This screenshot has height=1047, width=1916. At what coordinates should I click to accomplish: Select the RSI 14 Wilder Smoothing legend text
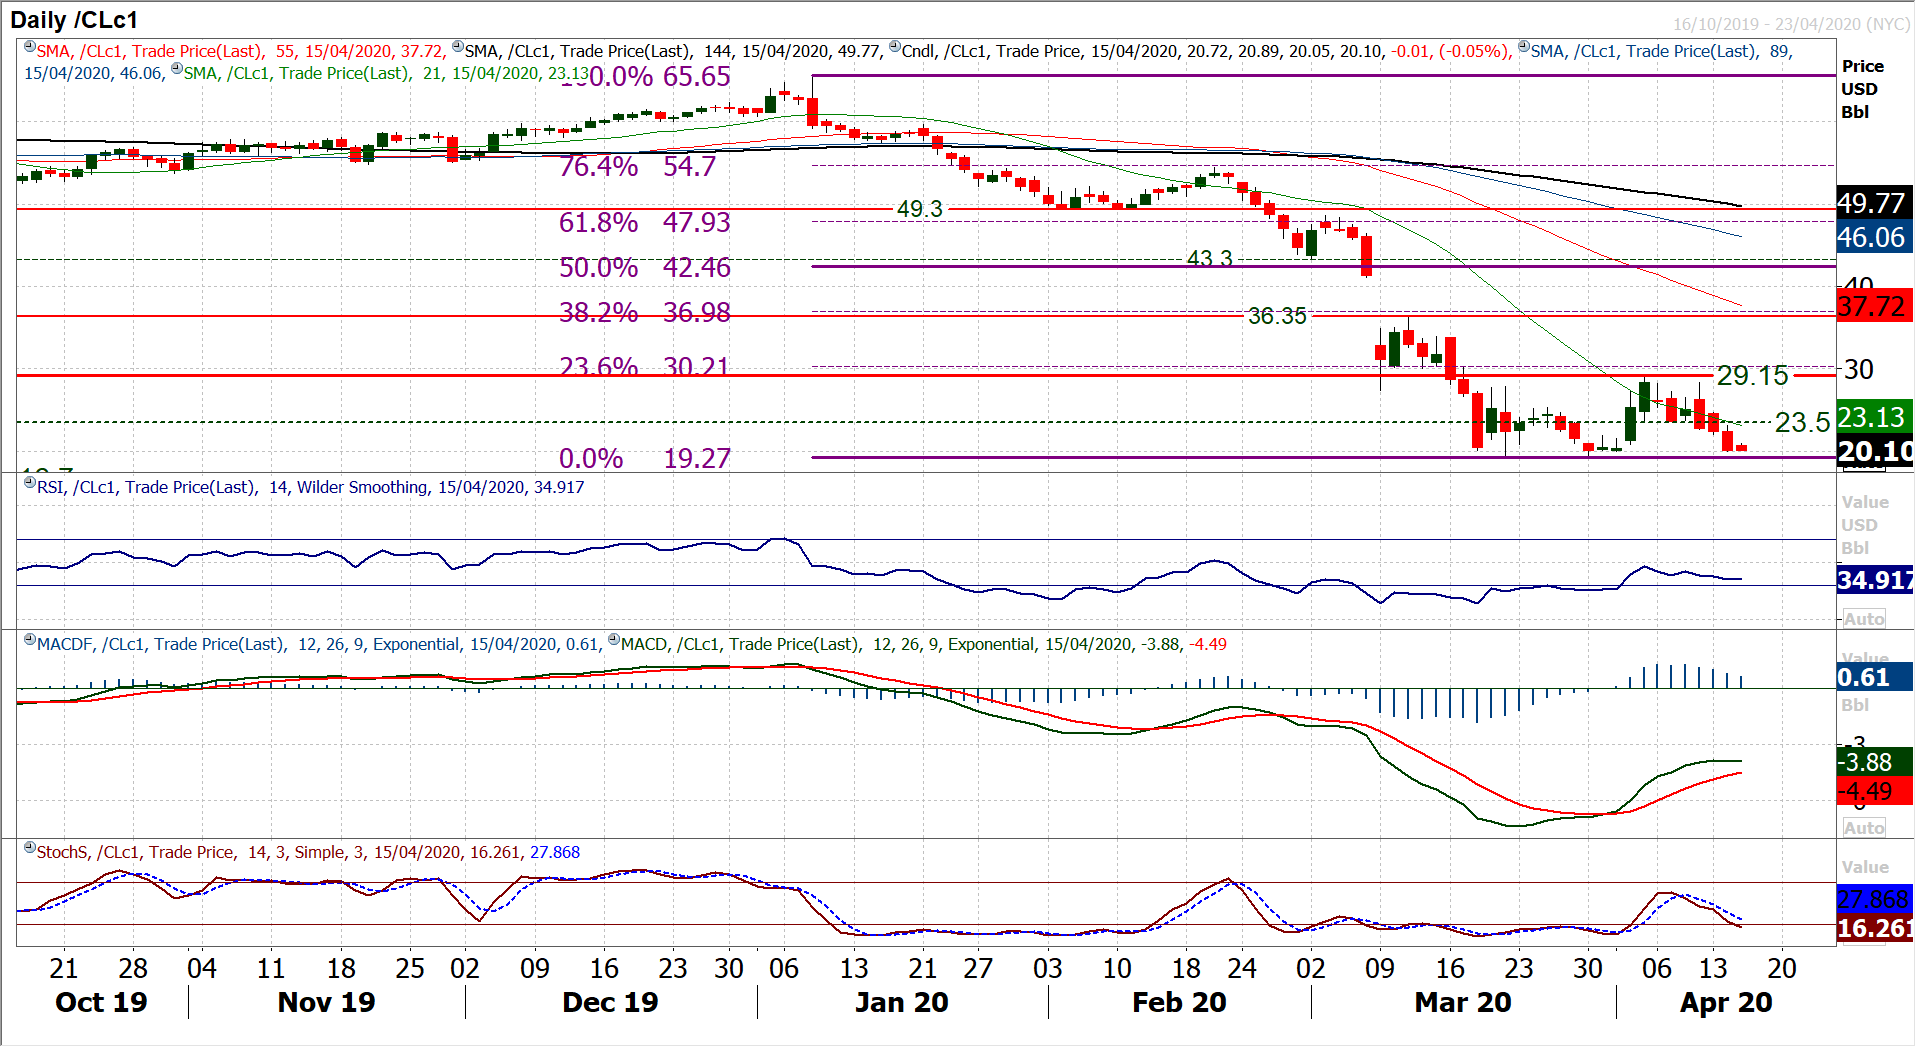pos(311,487)
